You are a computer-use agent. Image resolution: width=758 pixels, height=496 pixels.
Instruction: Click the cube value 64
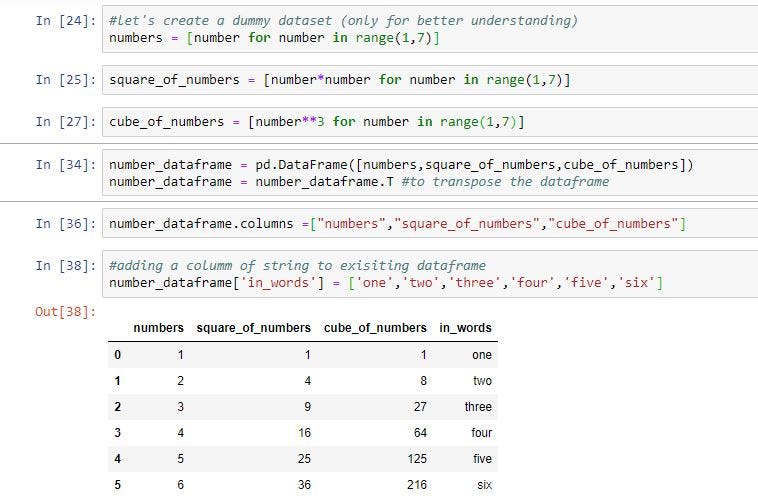click(x=420, y=433)
